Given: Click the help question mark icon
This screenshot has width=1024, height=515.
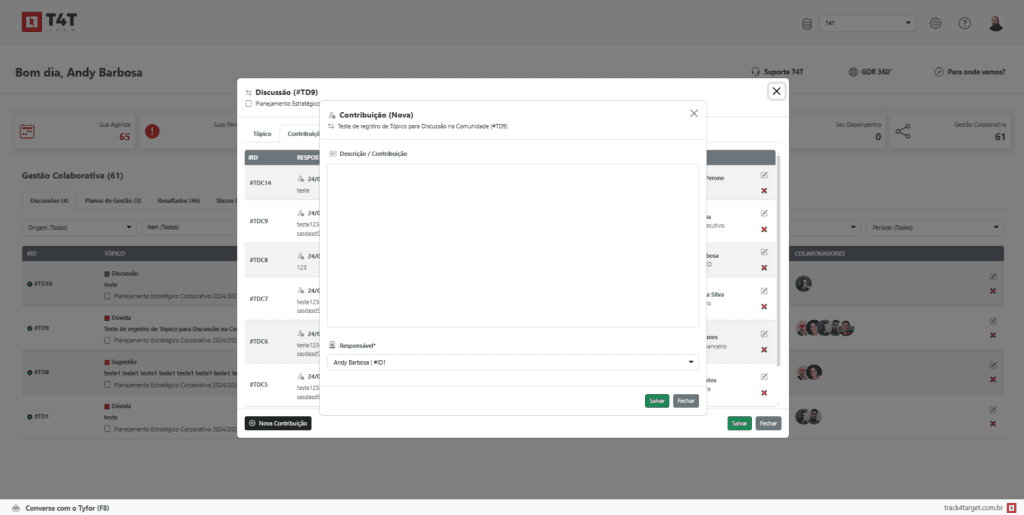Looking at the screenshot, I should click(965, 23).
